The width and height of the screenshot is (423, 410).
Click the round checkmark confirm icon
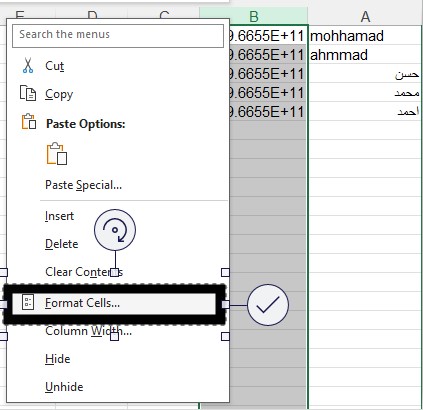(268, 305)
